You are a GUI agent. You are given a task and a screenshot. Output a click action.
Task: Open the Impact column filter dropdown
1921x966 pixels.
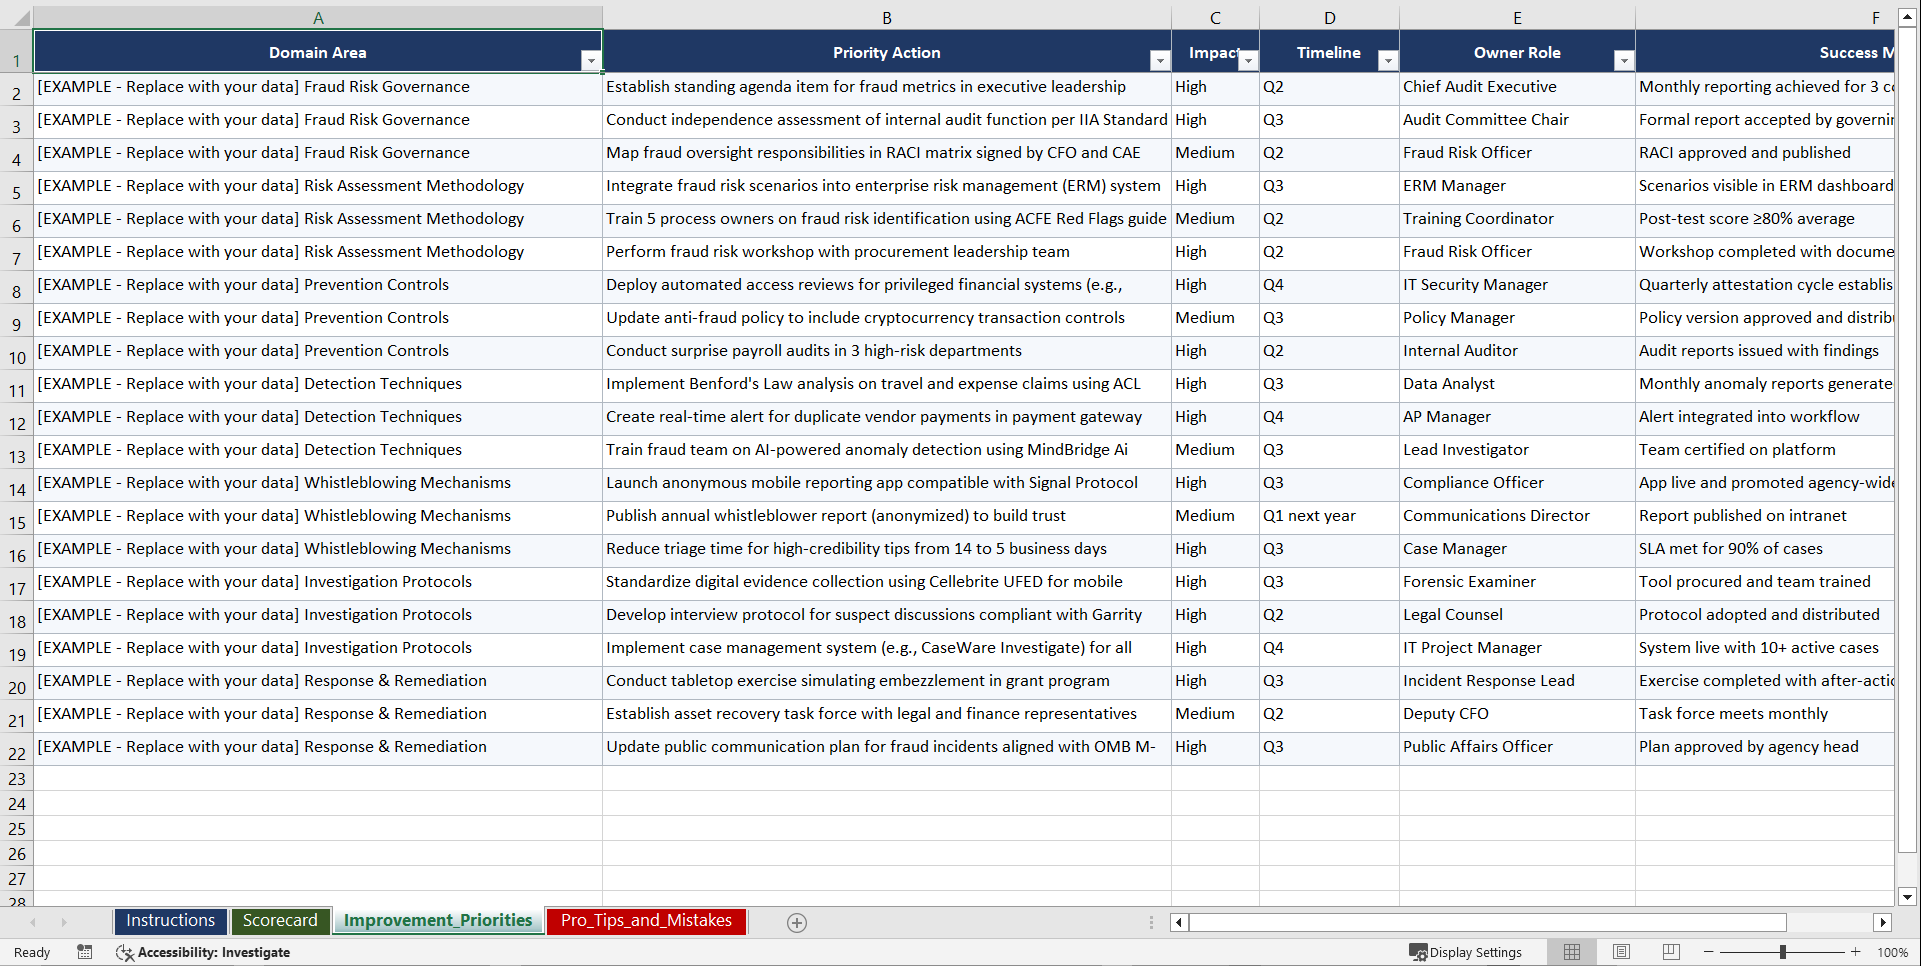(1248, 60)
